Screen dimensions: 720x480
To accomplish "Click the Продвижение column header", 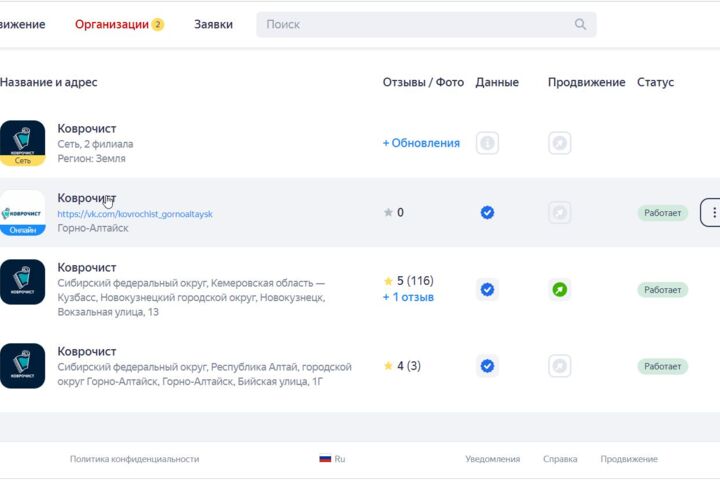I will [x=586, y=82].
